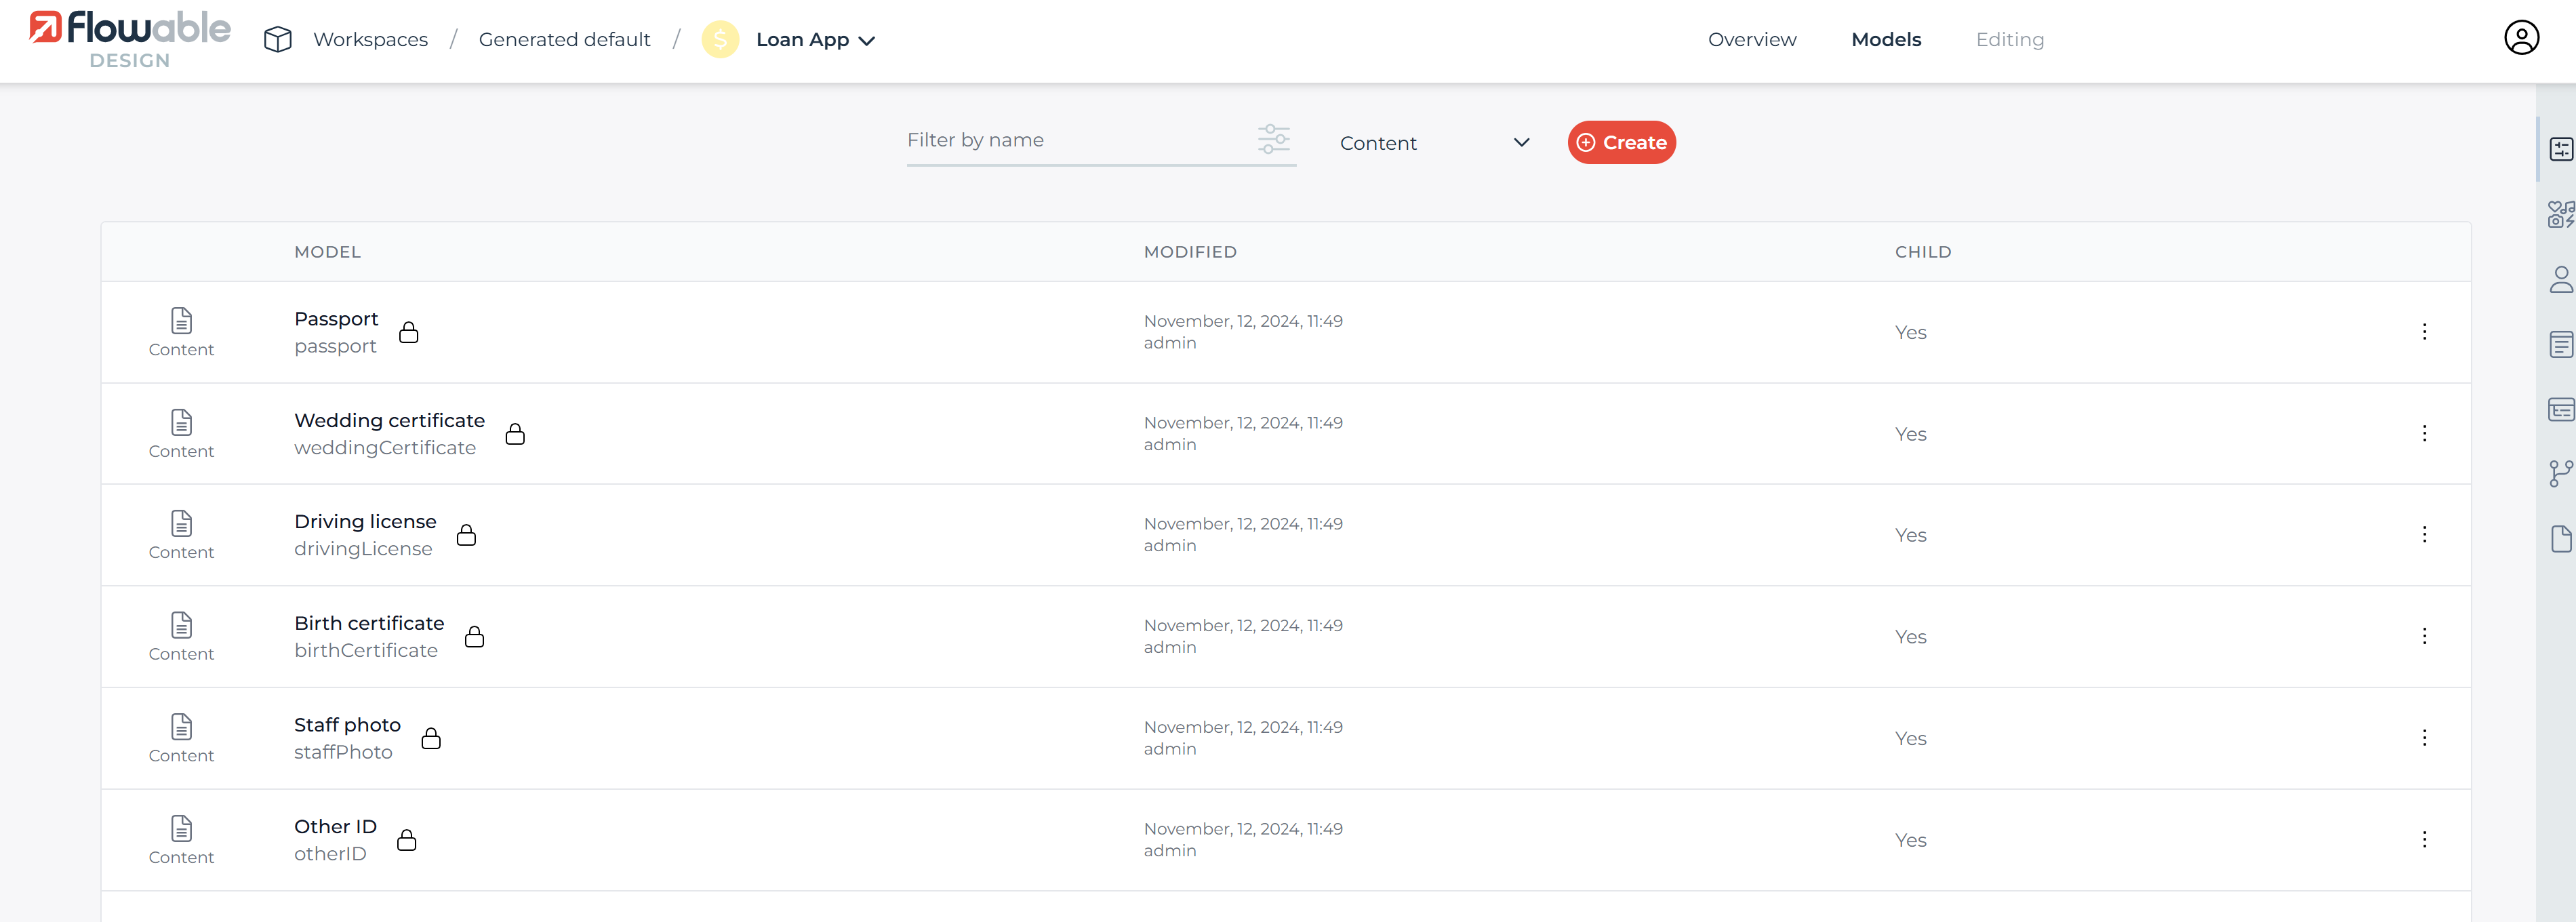Image resolution: width=2576 pixels, height=922 pixels.
Task: Open the Content model type dropdown
Action: pyautogui.click(x=1433, y=143)
